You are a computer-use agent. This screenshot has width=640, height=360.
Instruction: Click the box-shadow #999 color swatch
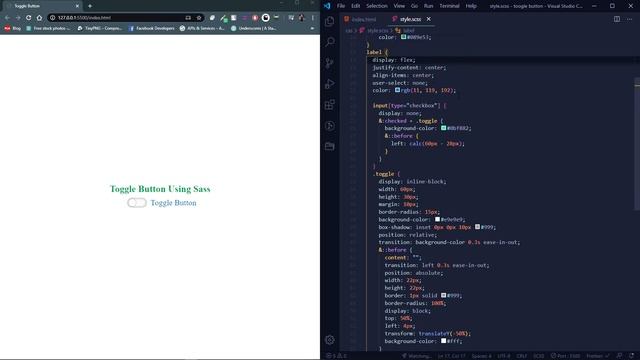477,227
